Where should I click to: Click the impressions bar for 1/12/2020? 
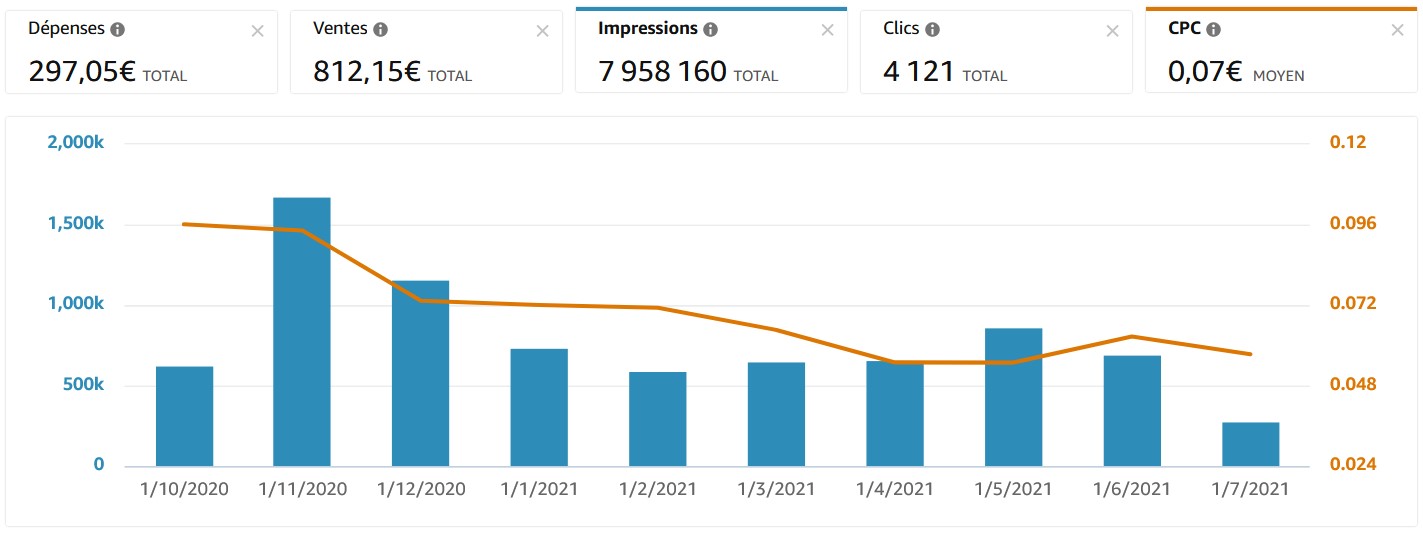pyautogui.click(x=420, y=373)
